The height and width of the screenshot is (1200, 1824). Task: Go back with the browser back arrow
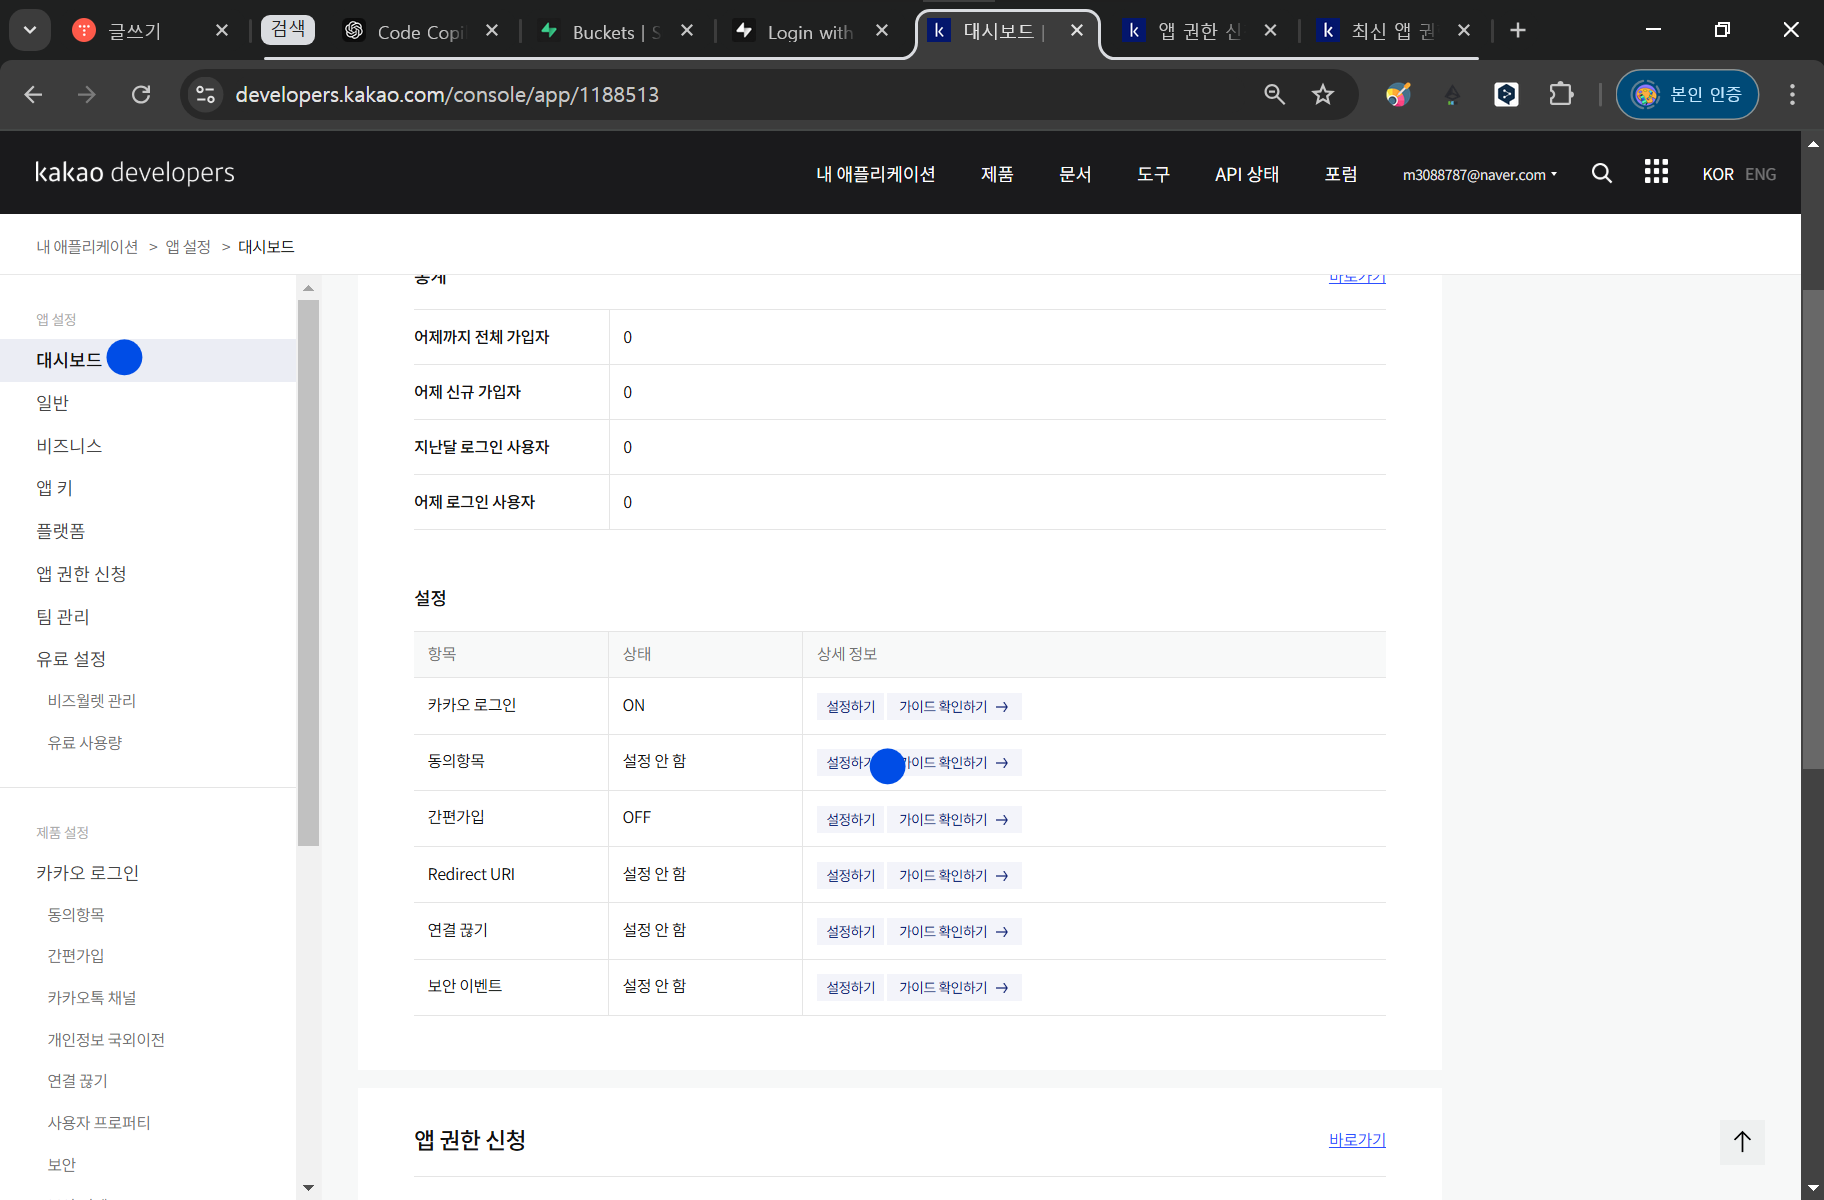tap(33, 94)
